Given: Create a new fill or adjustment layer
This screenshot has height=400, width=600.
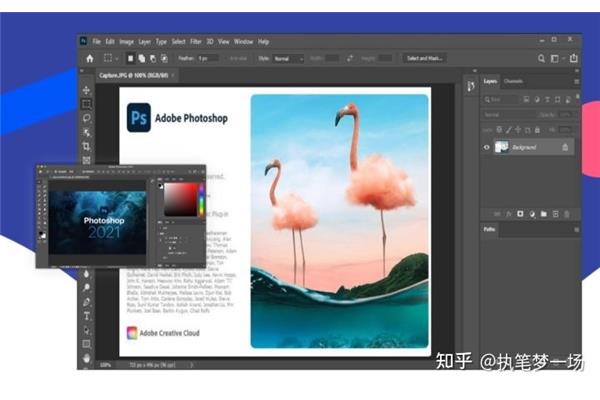Looking at the screenshot, I should coord(532,214).
